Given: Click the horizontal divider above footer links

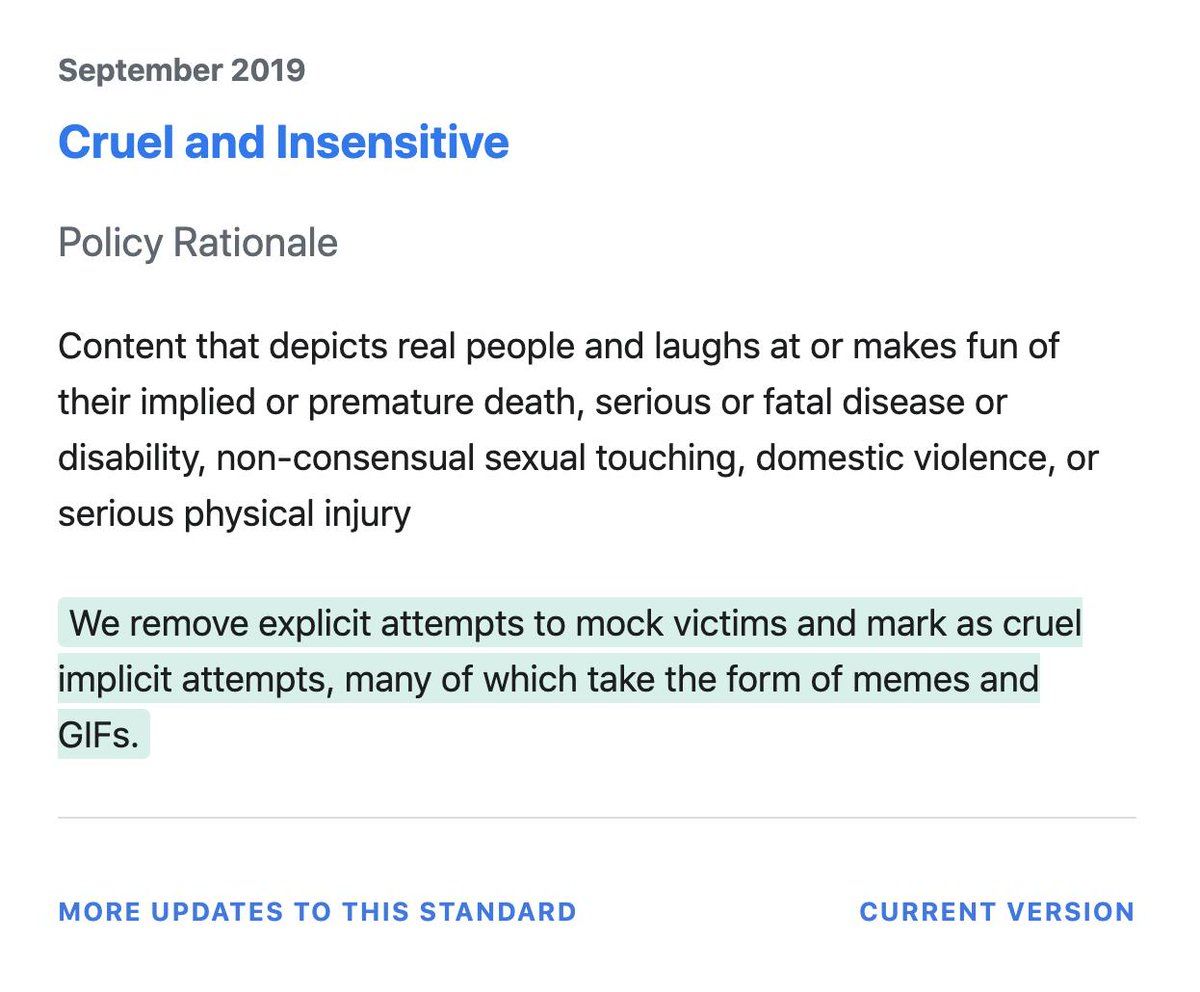Looking at the screenshot, I should tap(597, 817).
